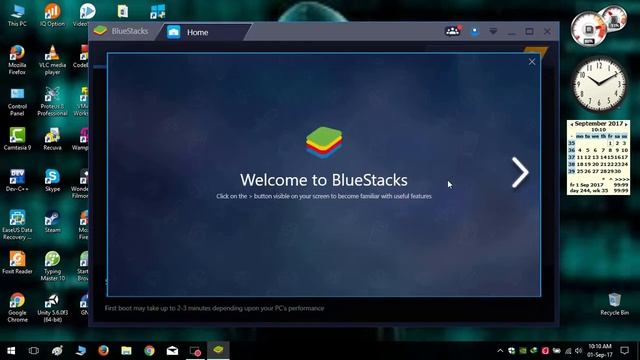The height and width of the screenshot is (360, 640).
Task: Select the IQ Option desktop icon
Action: tap(52, 15)
